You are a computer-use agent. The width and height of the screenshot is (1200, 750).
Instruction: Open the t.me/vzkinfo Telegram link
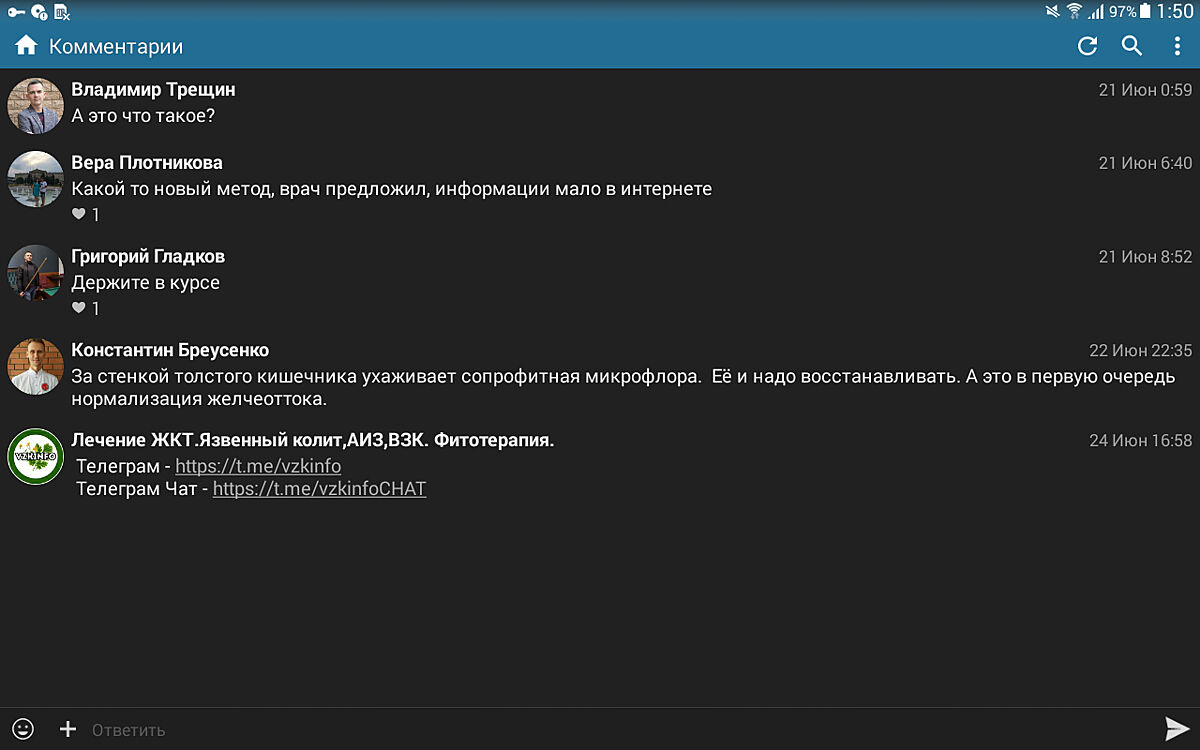(258, 467)
